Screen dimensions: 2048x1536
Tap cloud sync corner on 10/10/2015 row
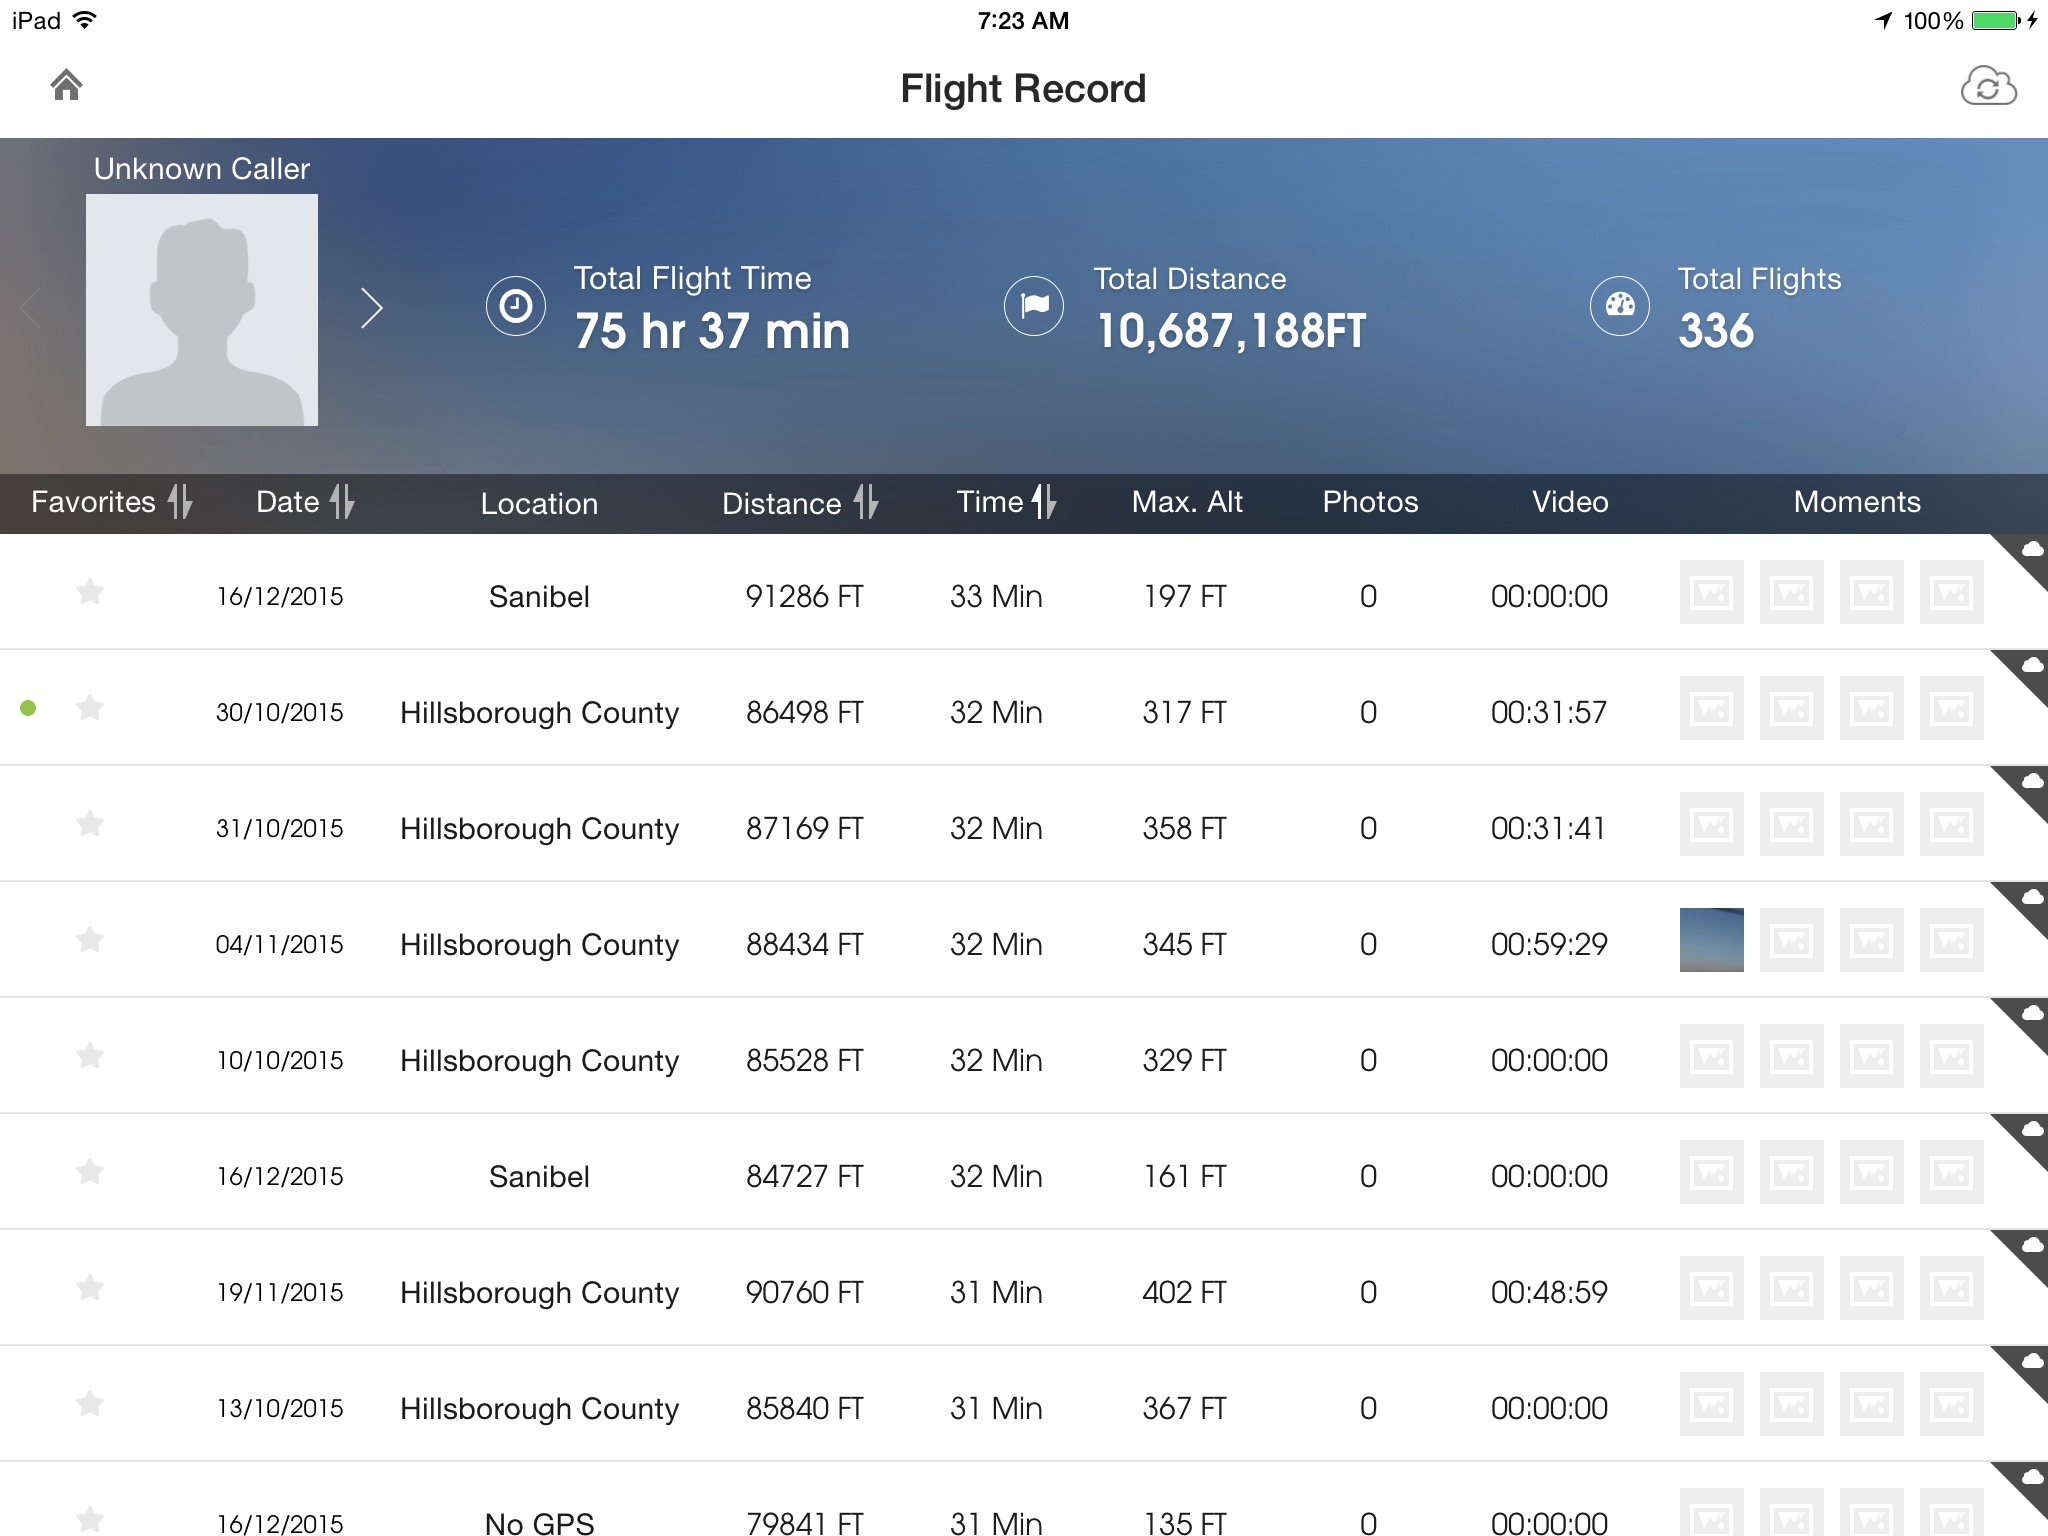pyautogui.click(x=2028, y=1018)
